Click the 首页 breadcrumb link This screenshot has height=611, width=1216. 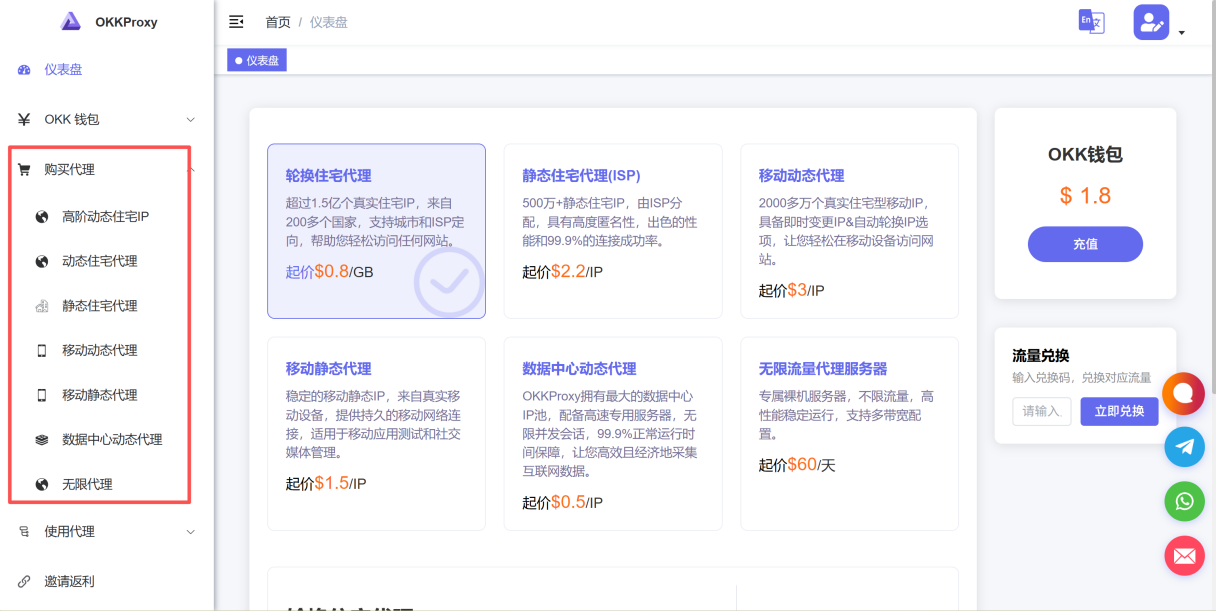[278, 22]
